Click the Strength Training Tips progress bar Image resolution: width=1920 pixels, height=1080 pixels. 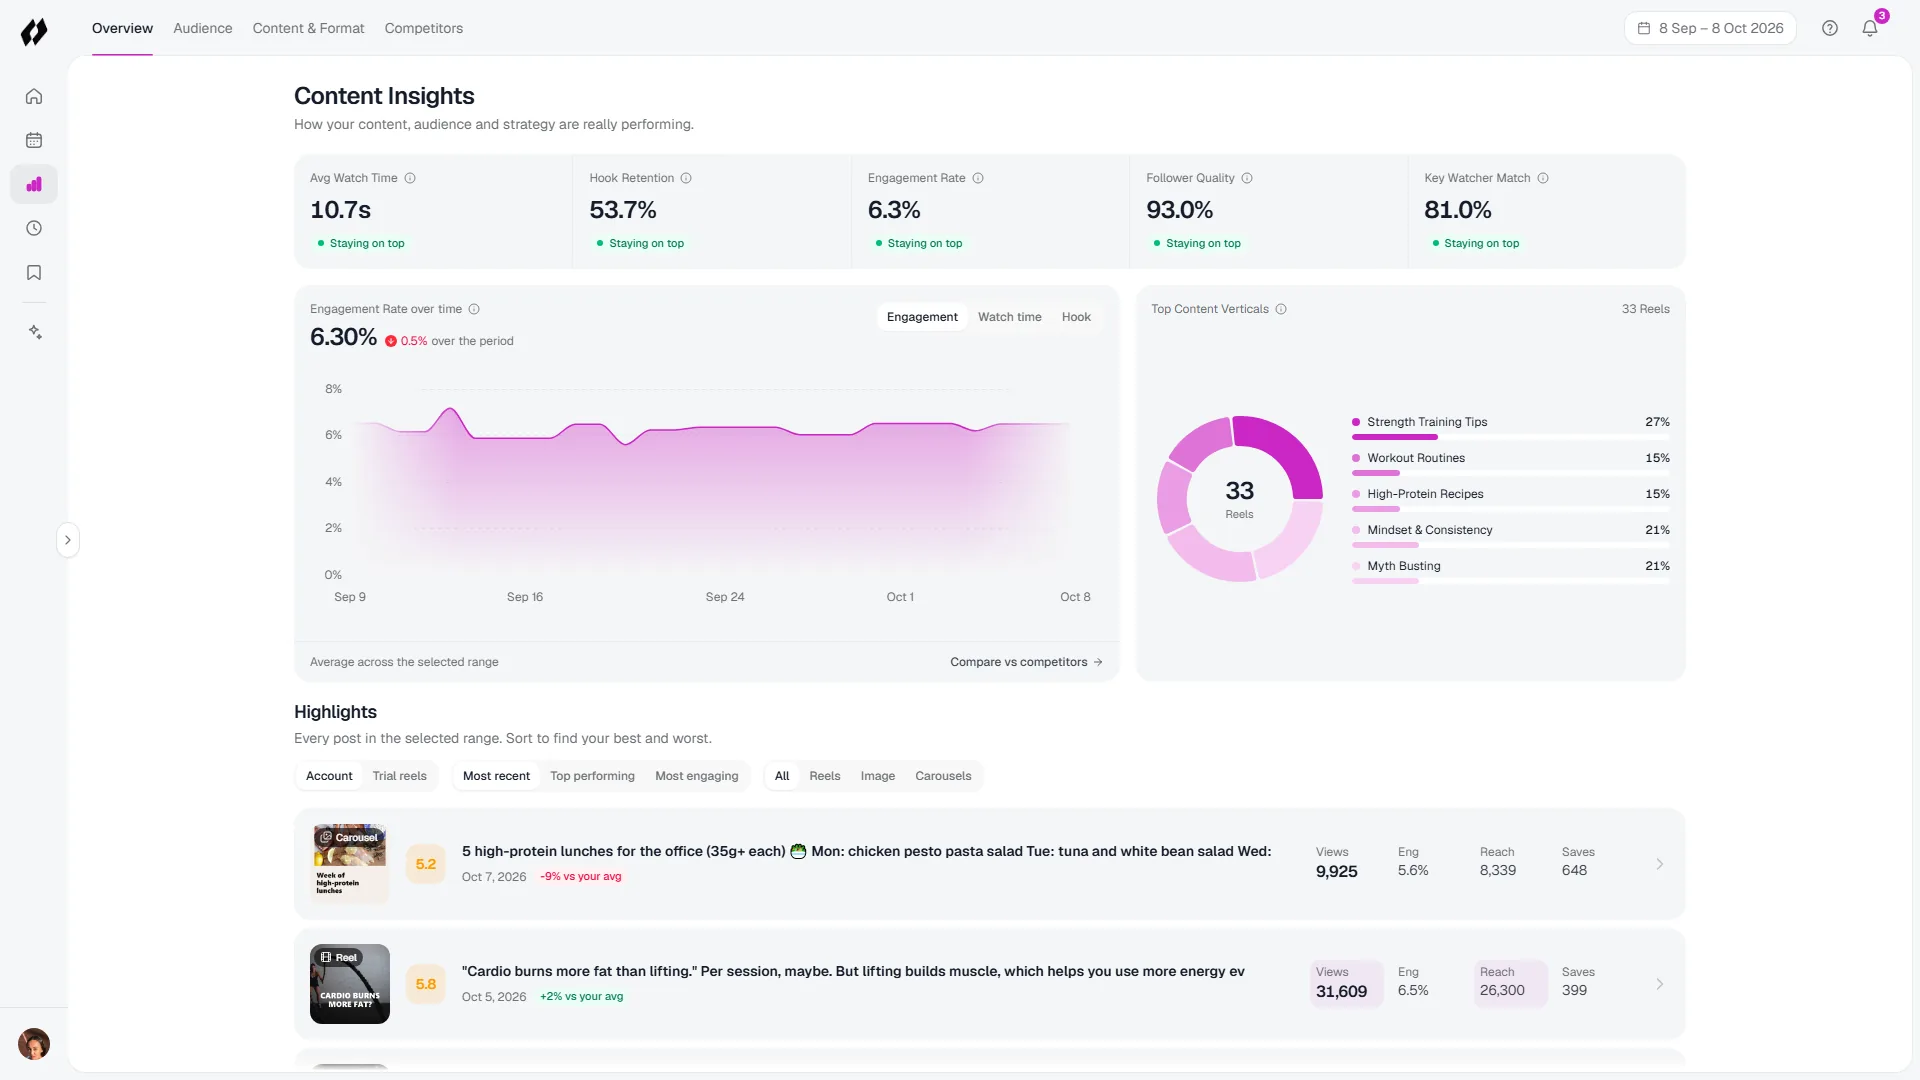coord(1510,437)
